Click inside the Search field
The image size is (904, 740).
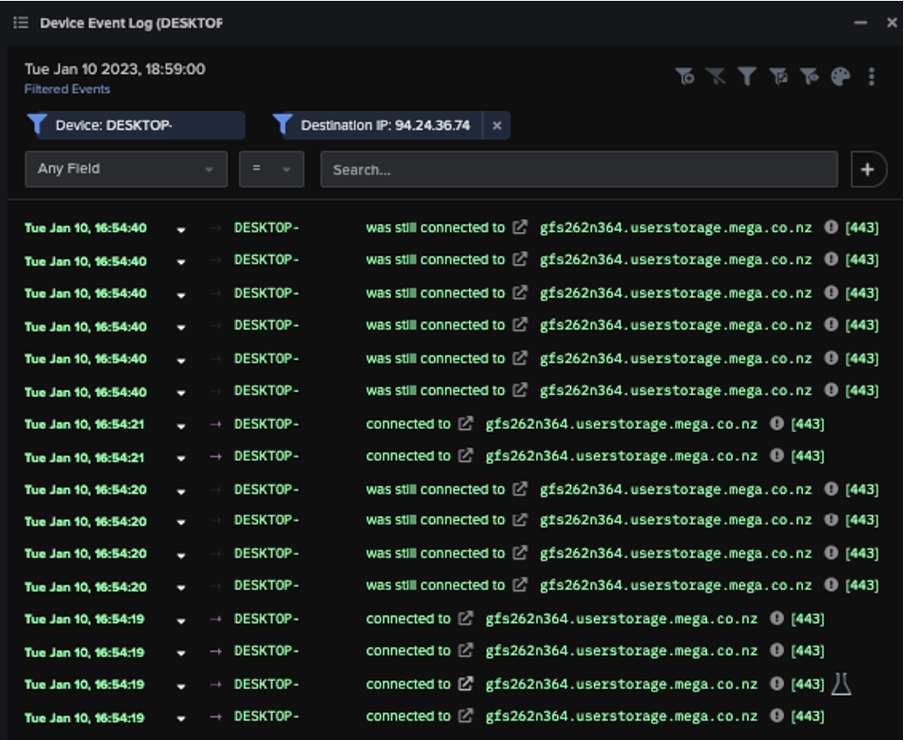(577, 169)
